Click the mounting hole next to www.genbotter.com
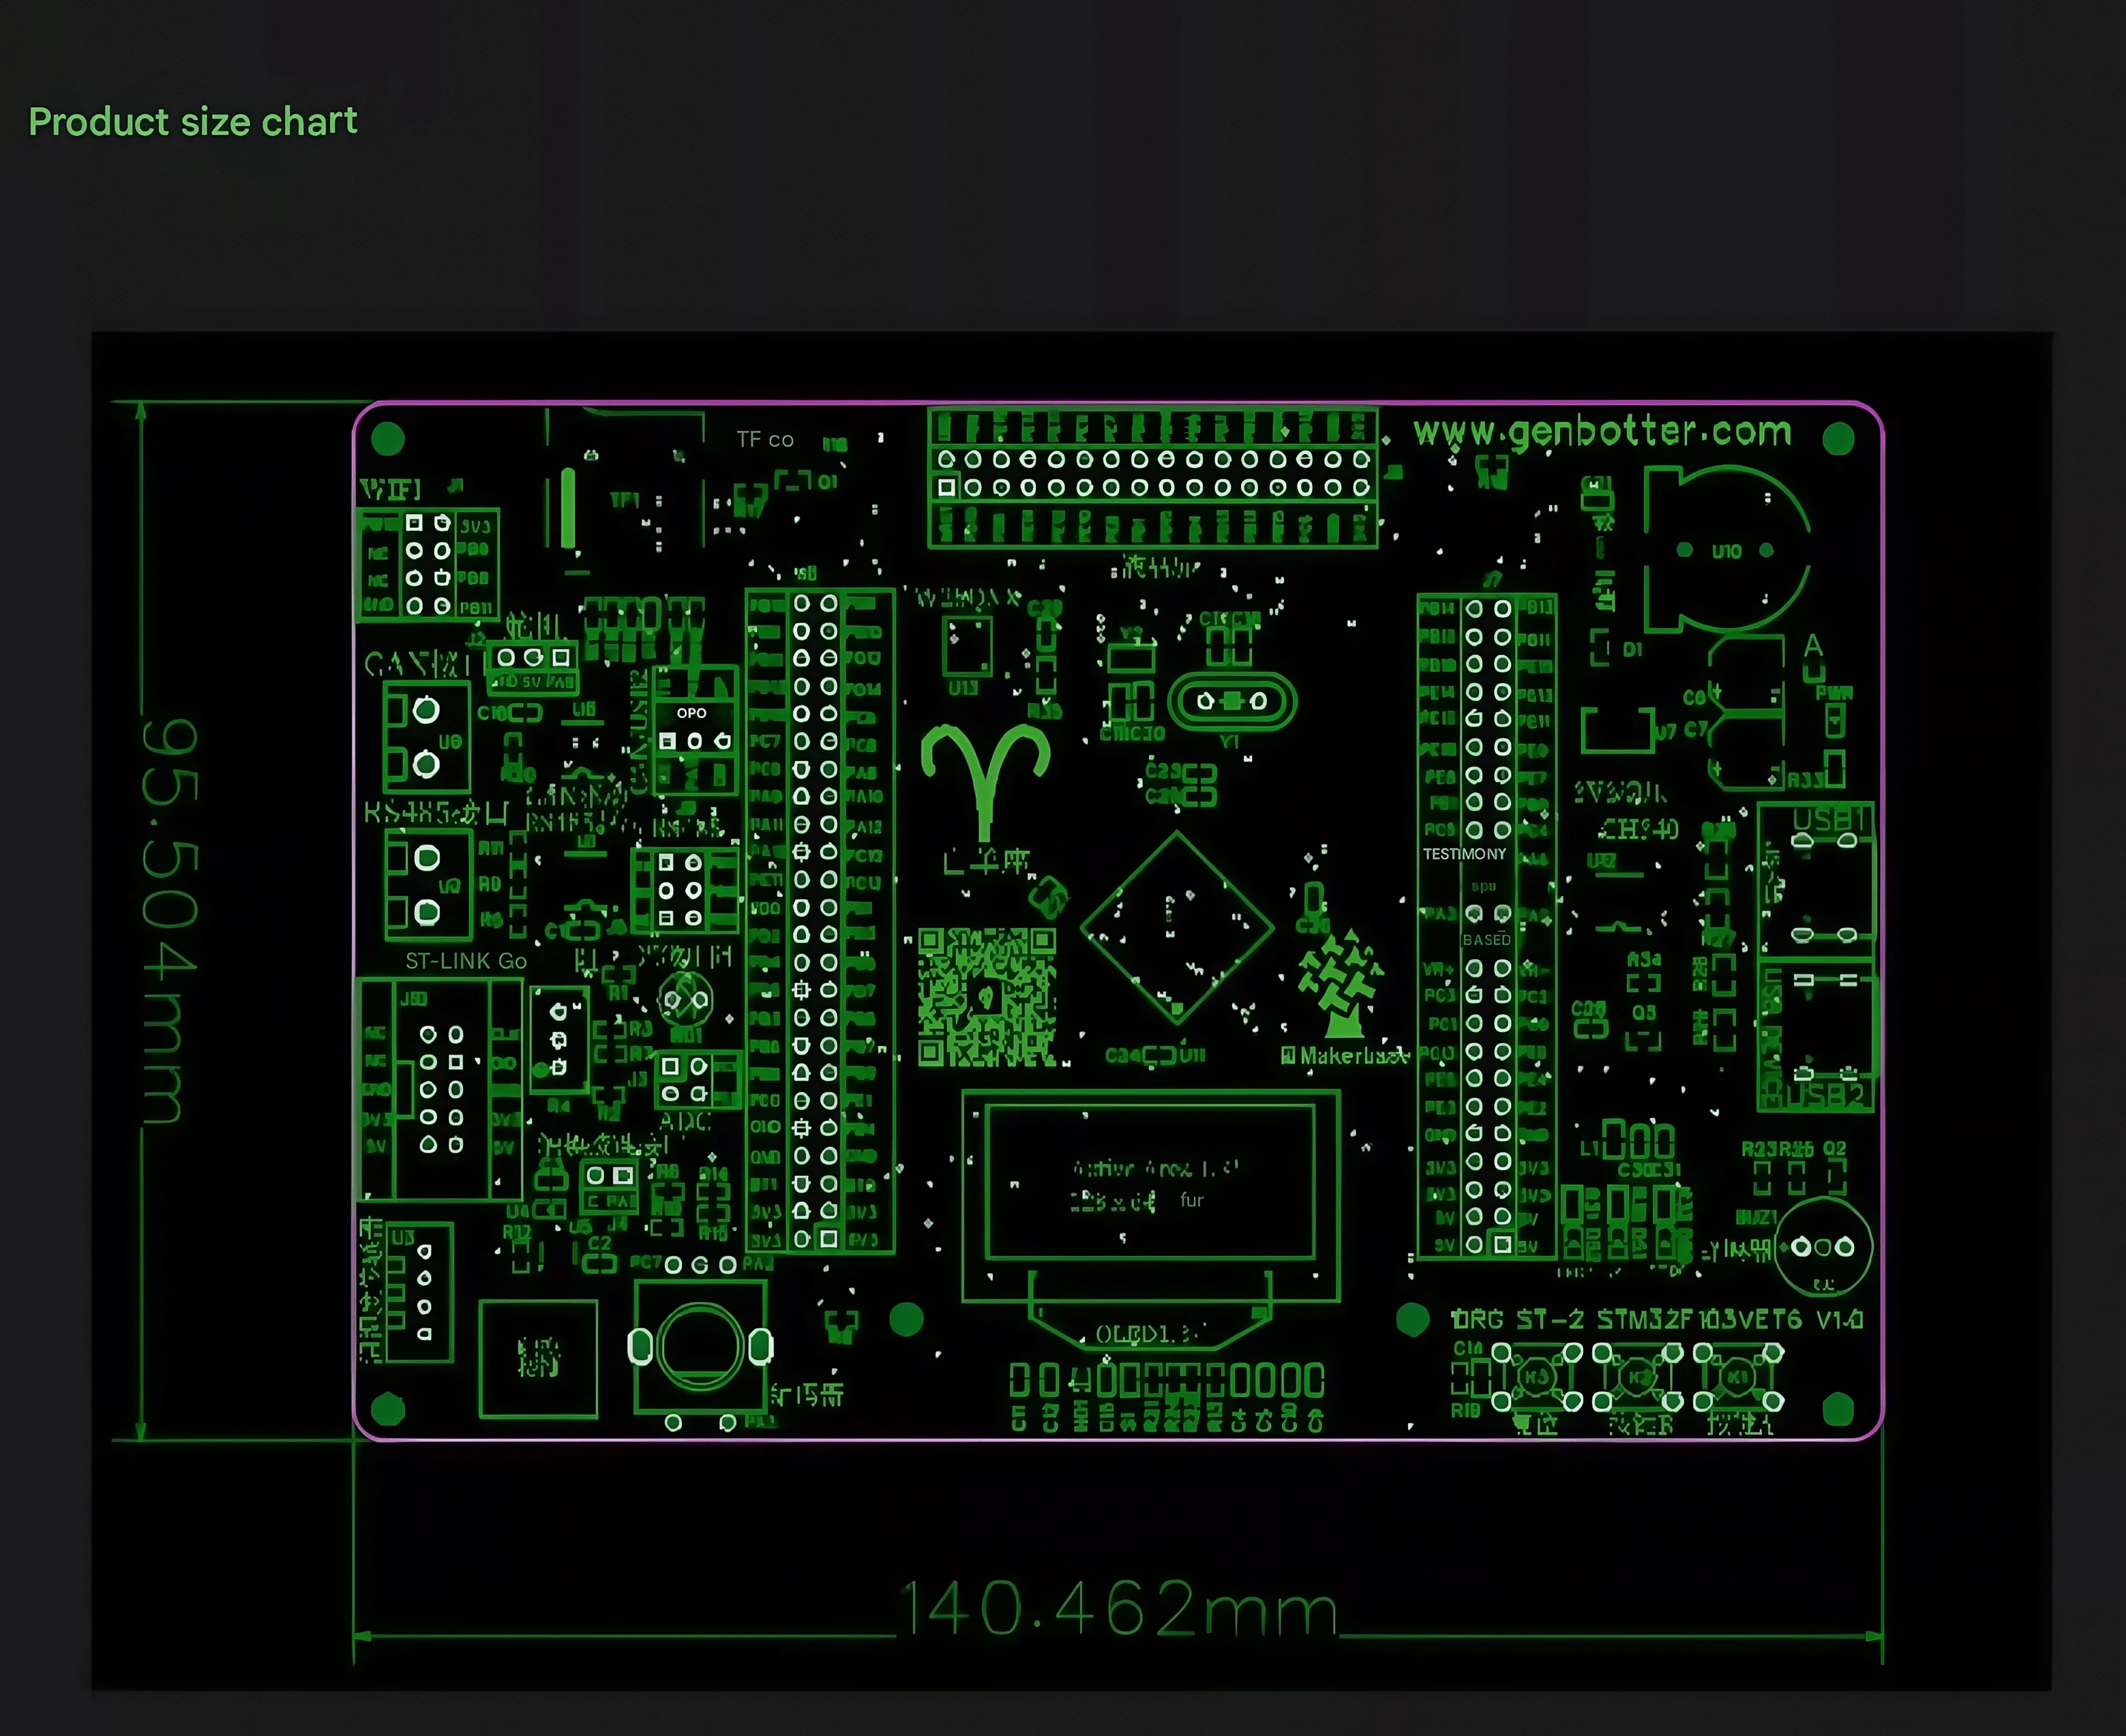2126x1736 pixels. 1838,439
